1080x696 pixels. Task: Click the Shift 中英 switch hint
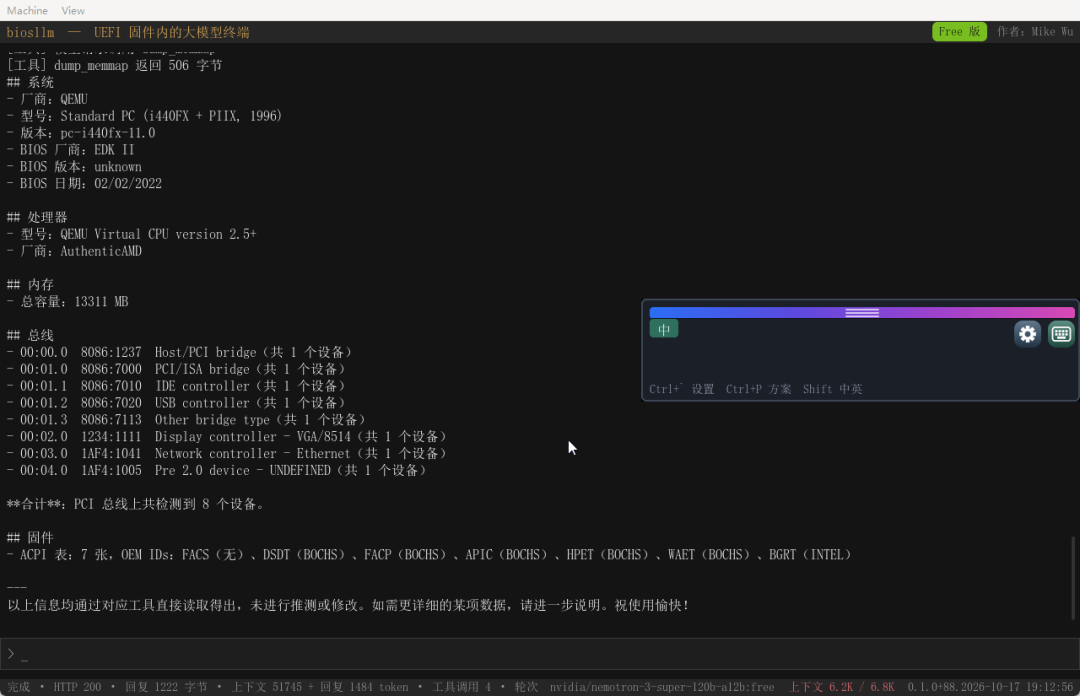coord(832,389)
